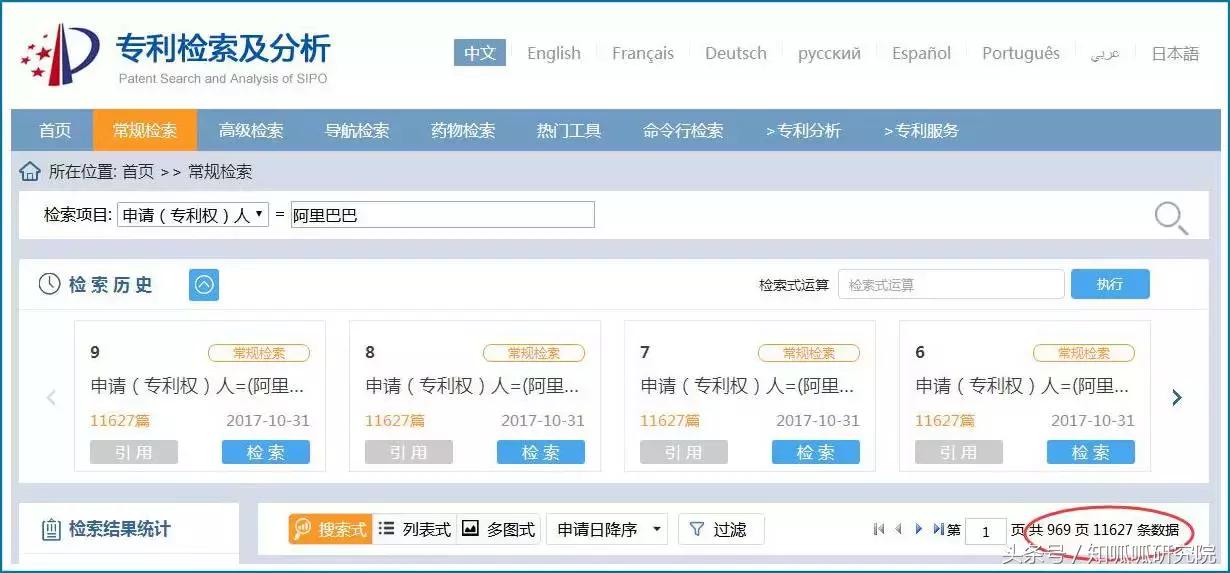The width and height of the screenshot is (1230, 573).
Task: Select 中文 language
Action: pos(480,53)
